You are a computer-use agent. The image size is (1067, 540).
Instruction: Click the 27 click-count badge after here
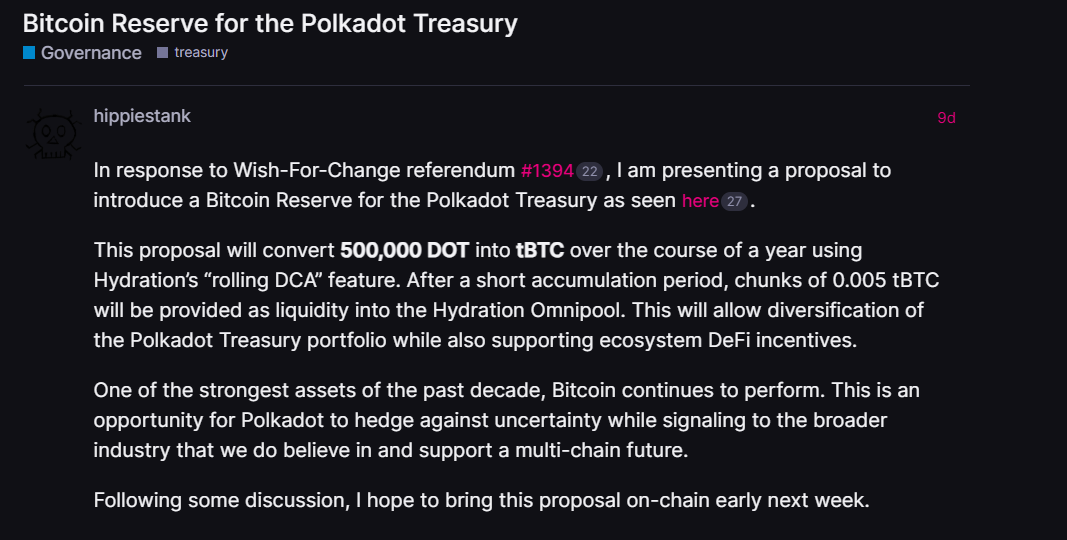(x=734, y=201)
